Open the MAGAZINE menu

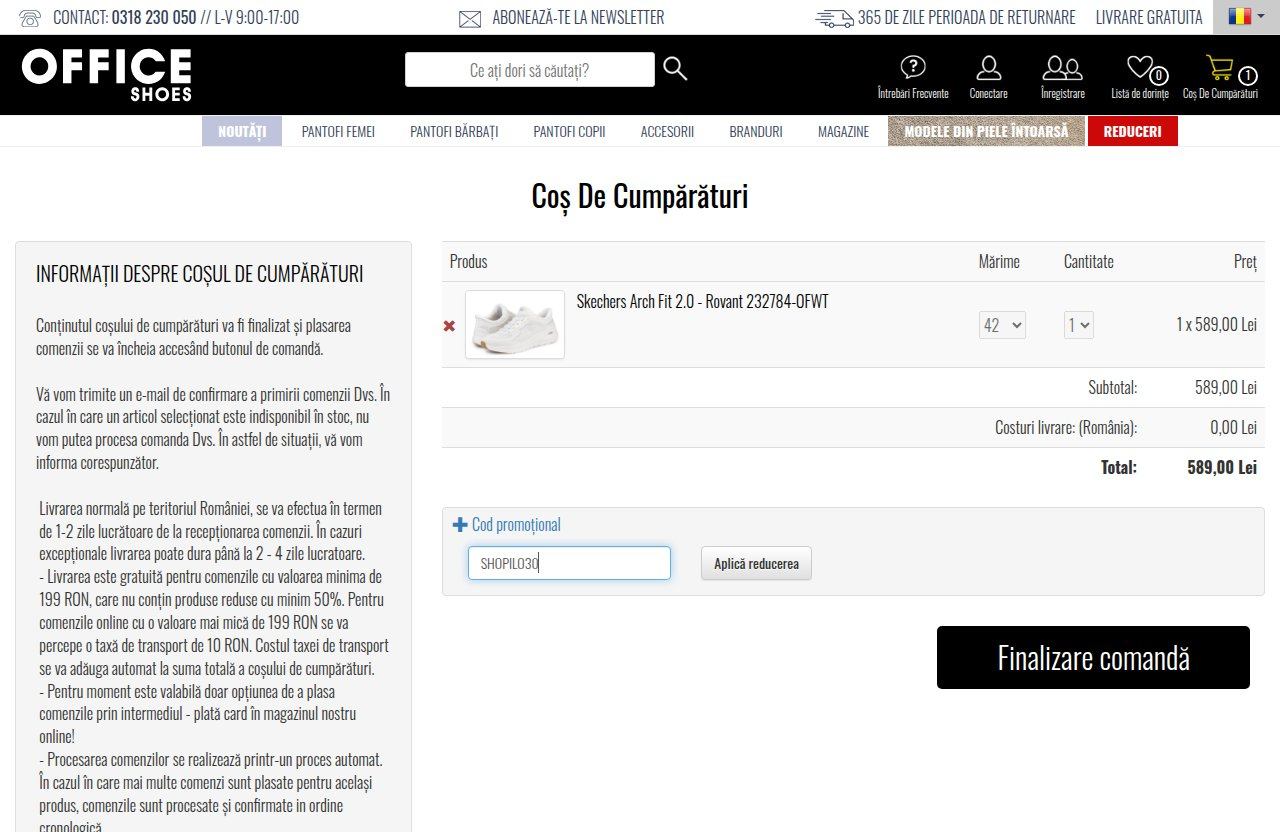(843, 131)
